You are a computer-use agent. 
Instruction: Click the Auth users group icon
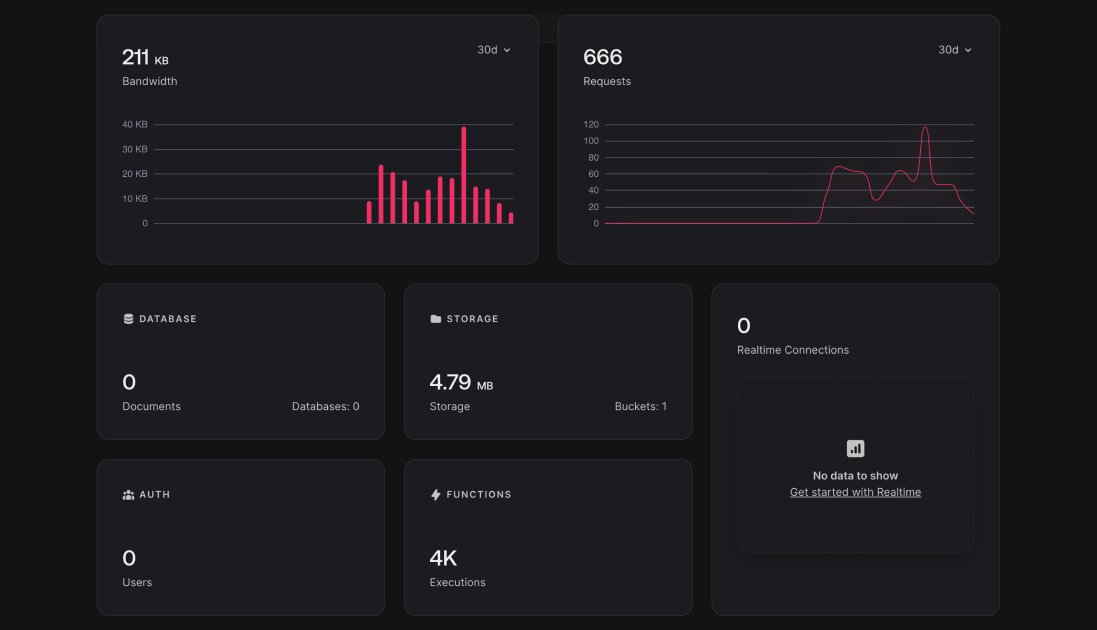coord(128,495)
